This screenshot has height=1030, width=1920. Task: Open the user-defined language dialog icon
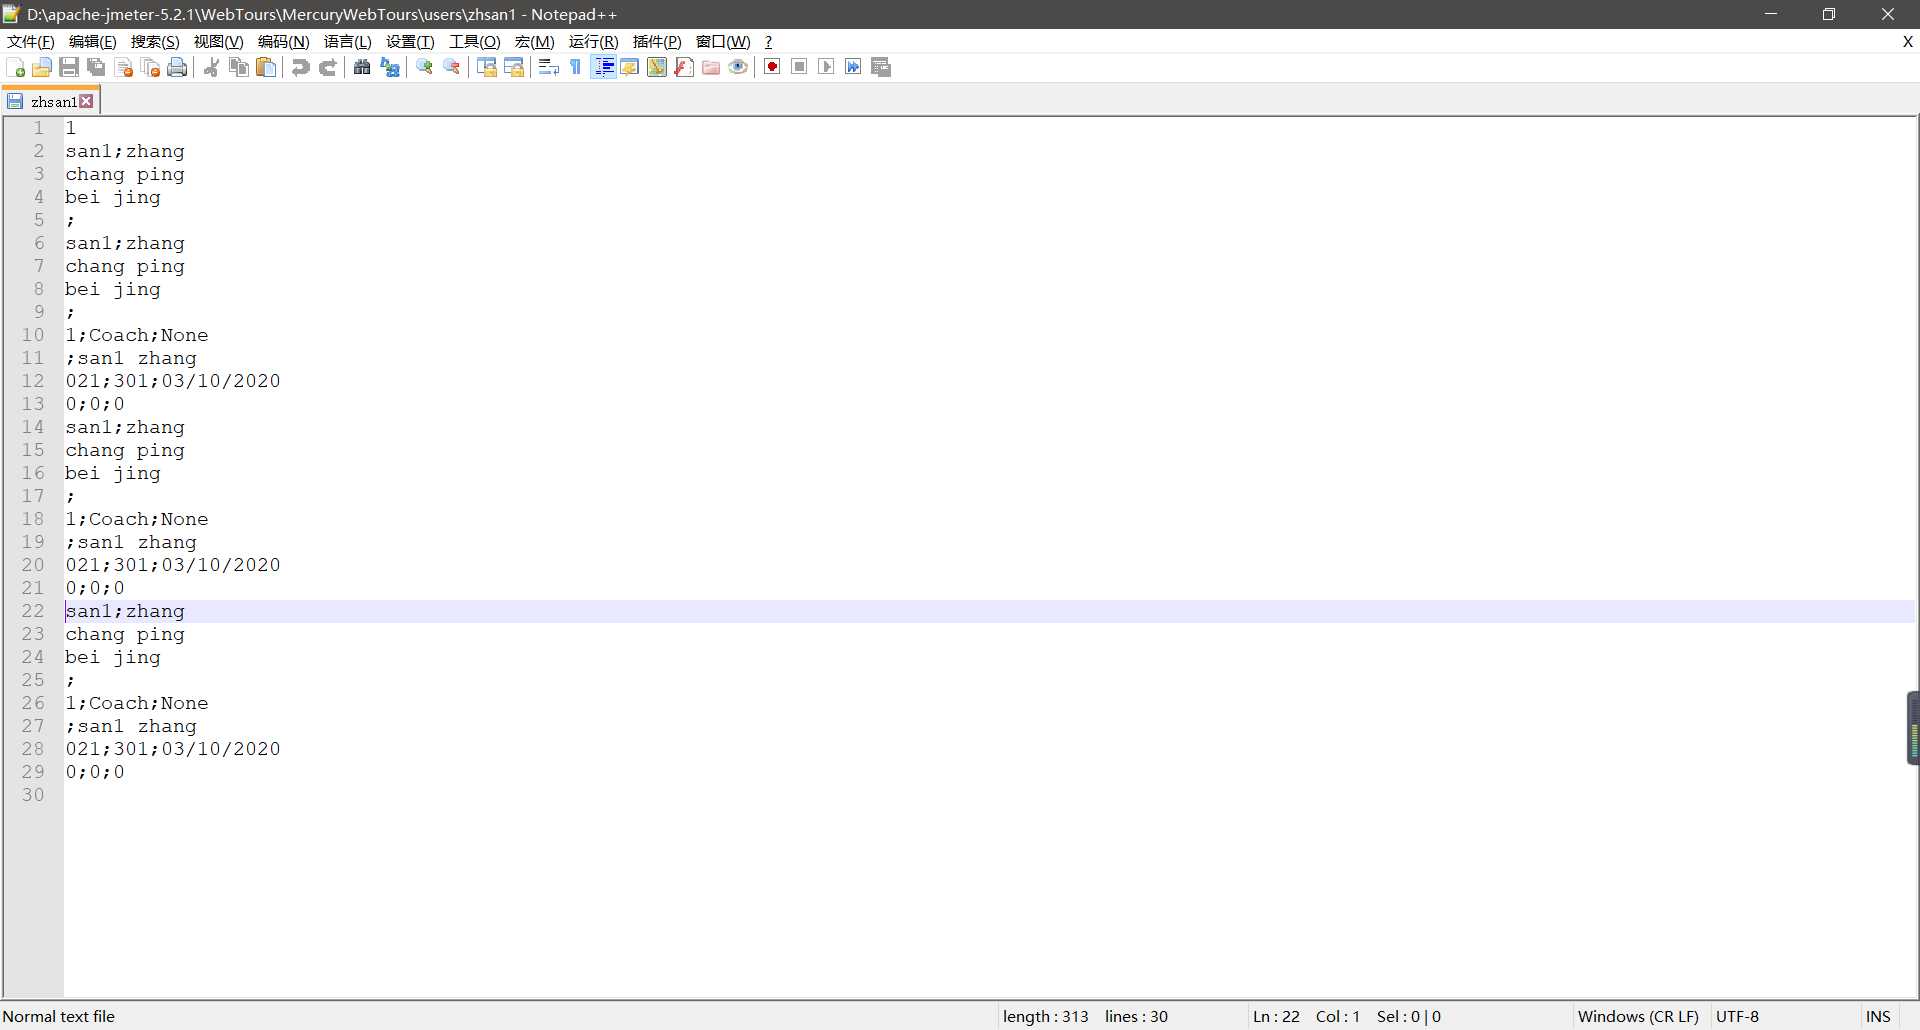coord(630,67)
